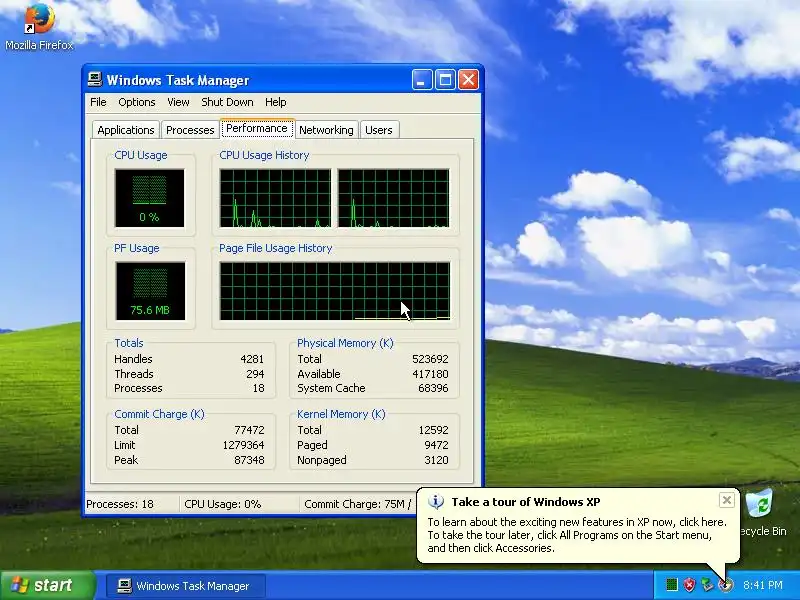Viewport: 800px width, 600px height.
Task: Click status bar Commit Charge: 75M
Action: point(357,504)
